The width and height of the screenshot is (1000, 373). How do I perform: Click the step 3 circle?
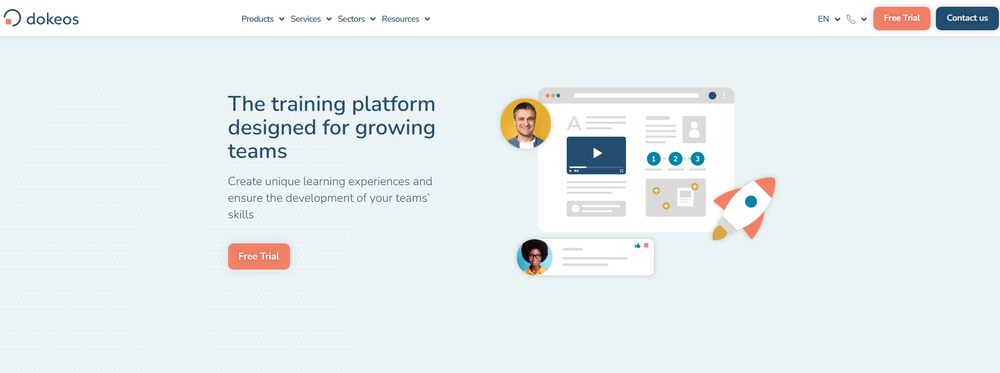(x=698, y=159)
